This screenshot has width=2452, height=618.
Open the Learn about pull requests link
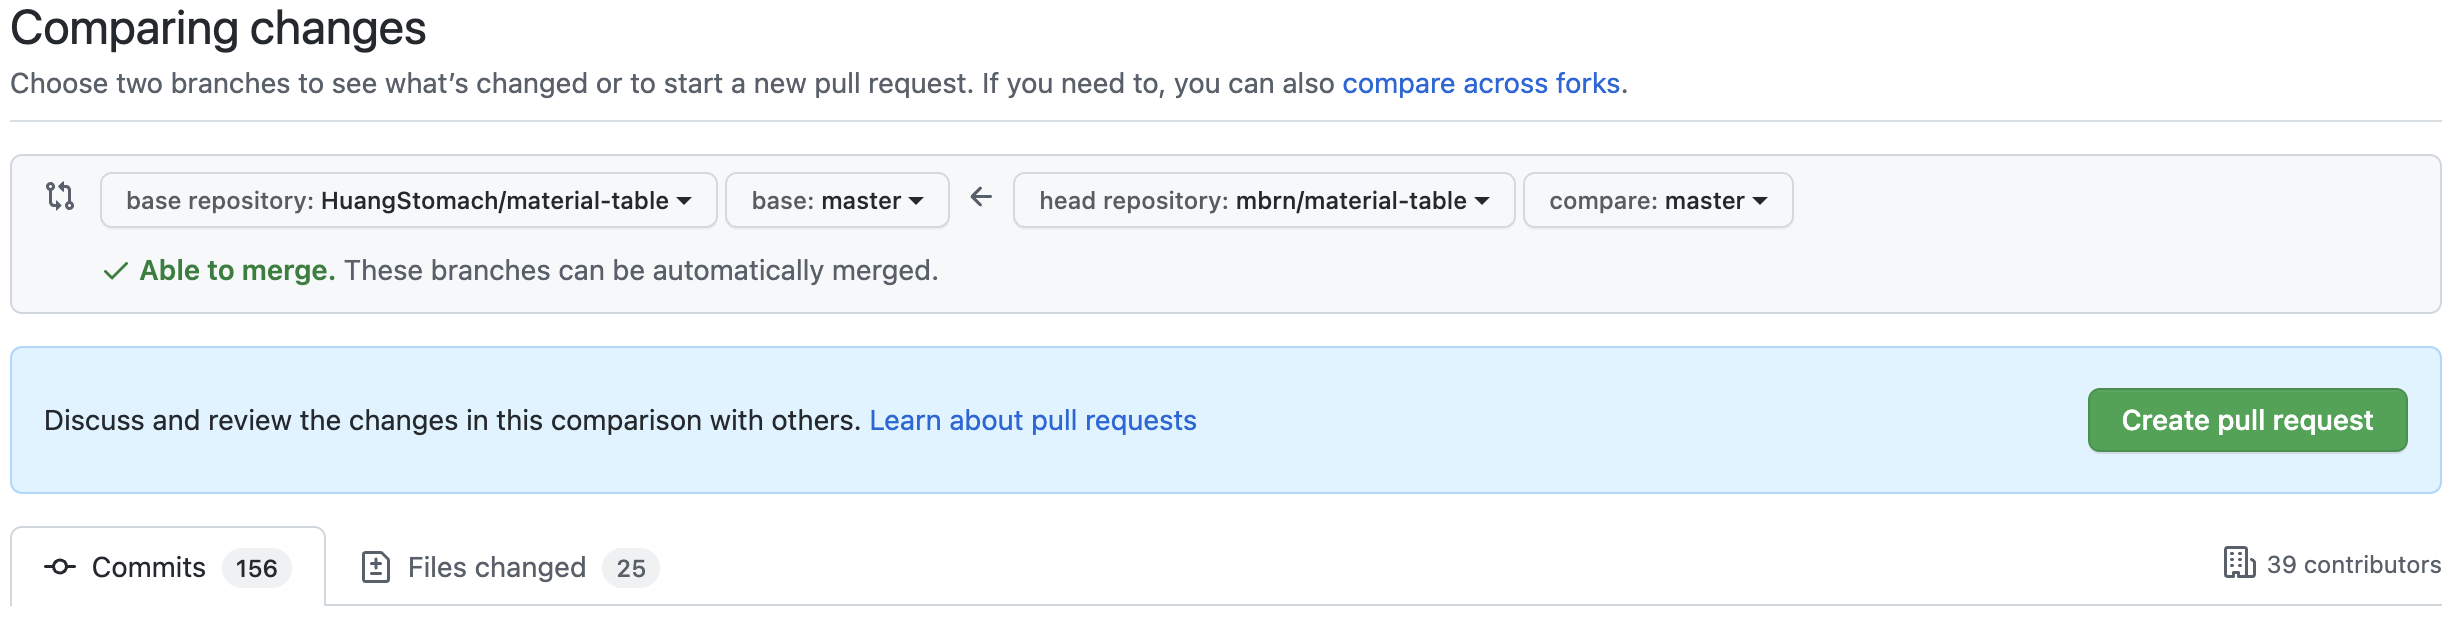coord(1032,420)
